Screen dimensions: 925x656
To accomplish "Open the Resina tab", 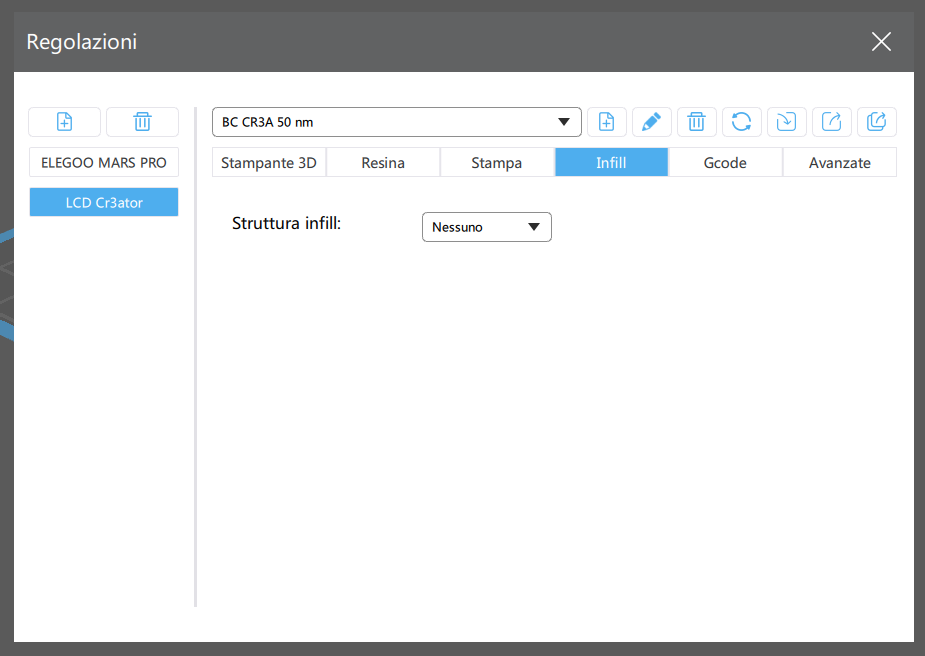I will [383, 162].
